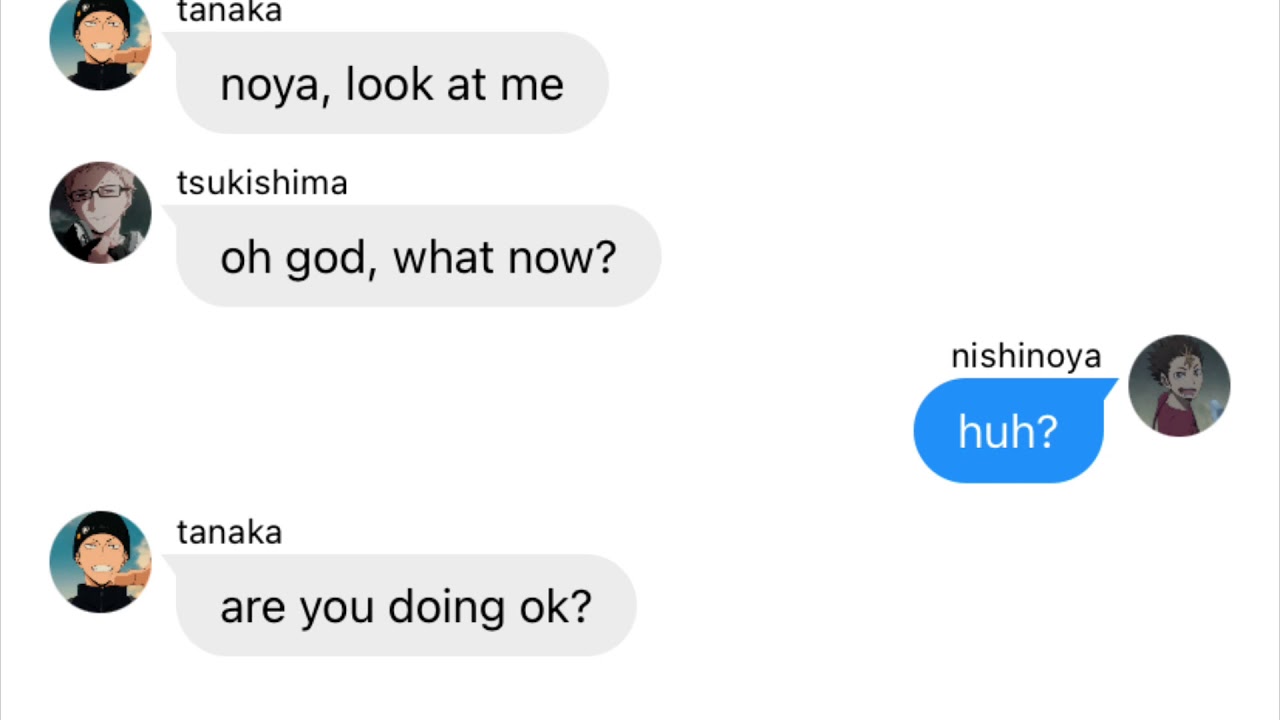The height and width of the screenshot is (720, 1280).
Task: Click the tsukishima sender name label
Action: pyautogui.click(x=262, y=183)
